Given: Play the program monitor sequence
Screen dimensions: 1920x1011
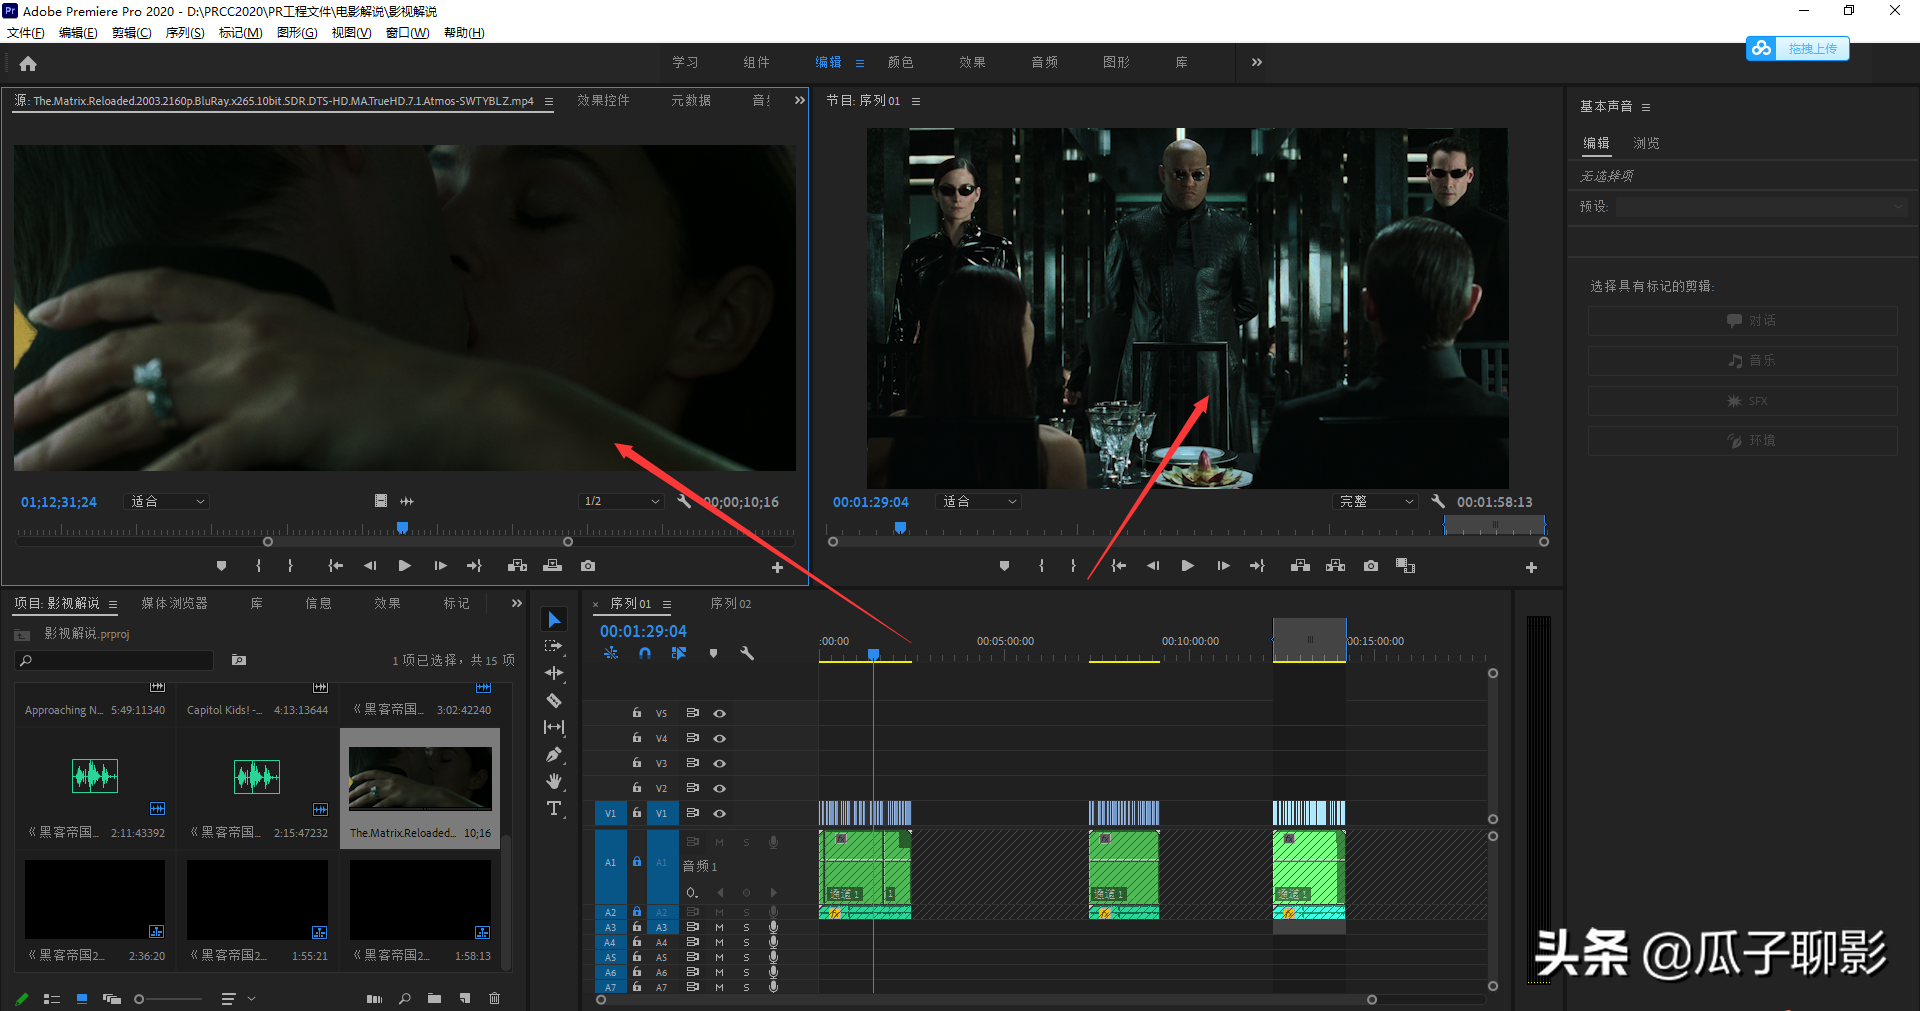Looking at the screenshot, I should point(1187,566).
